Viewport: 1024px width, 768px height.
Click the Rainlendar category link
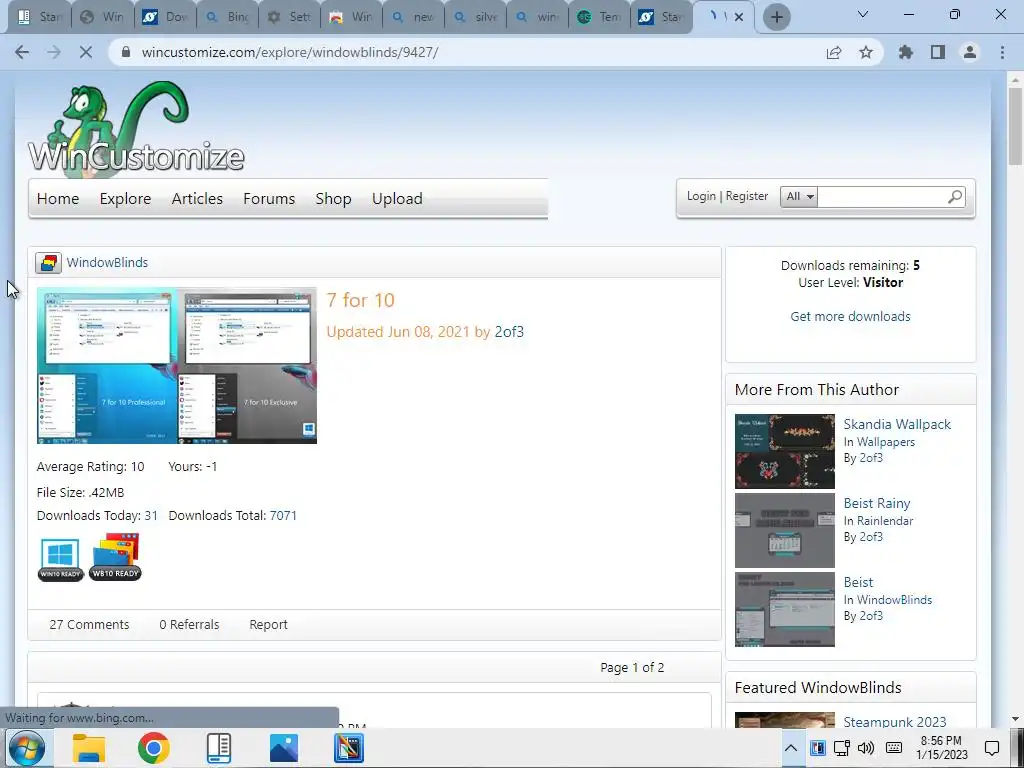pyautogui.click(x=885, y=520)
